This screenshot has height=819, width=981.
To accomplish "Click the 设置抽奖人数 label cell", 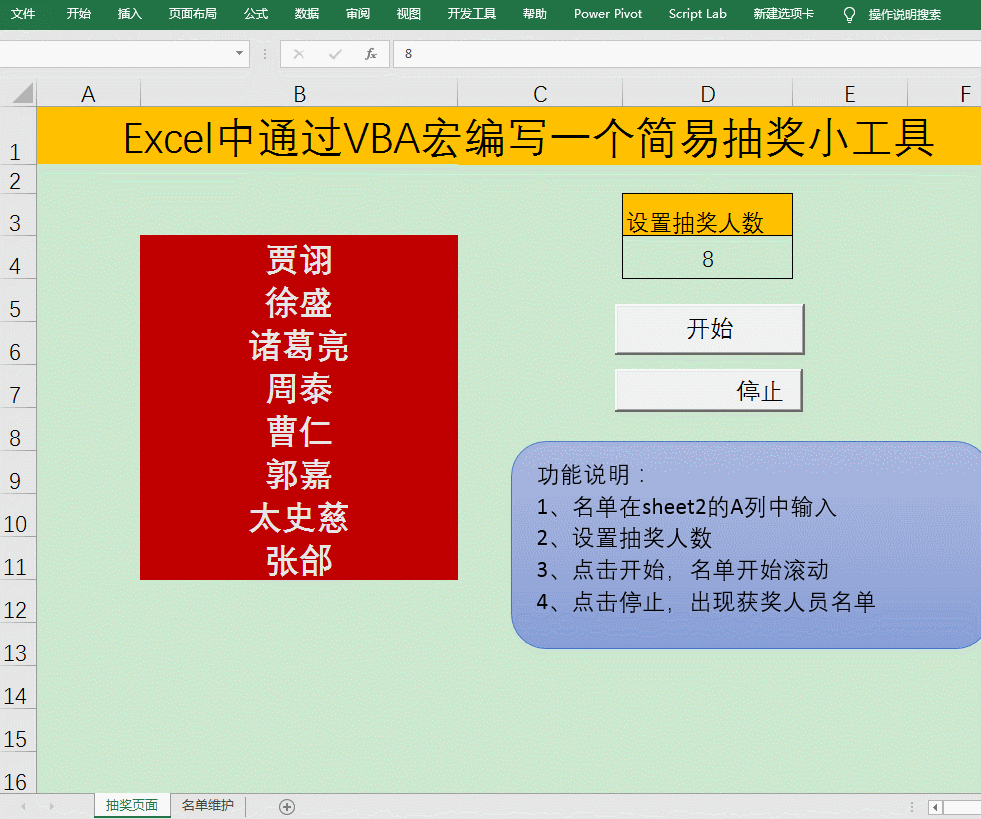I will coord(707,215).
